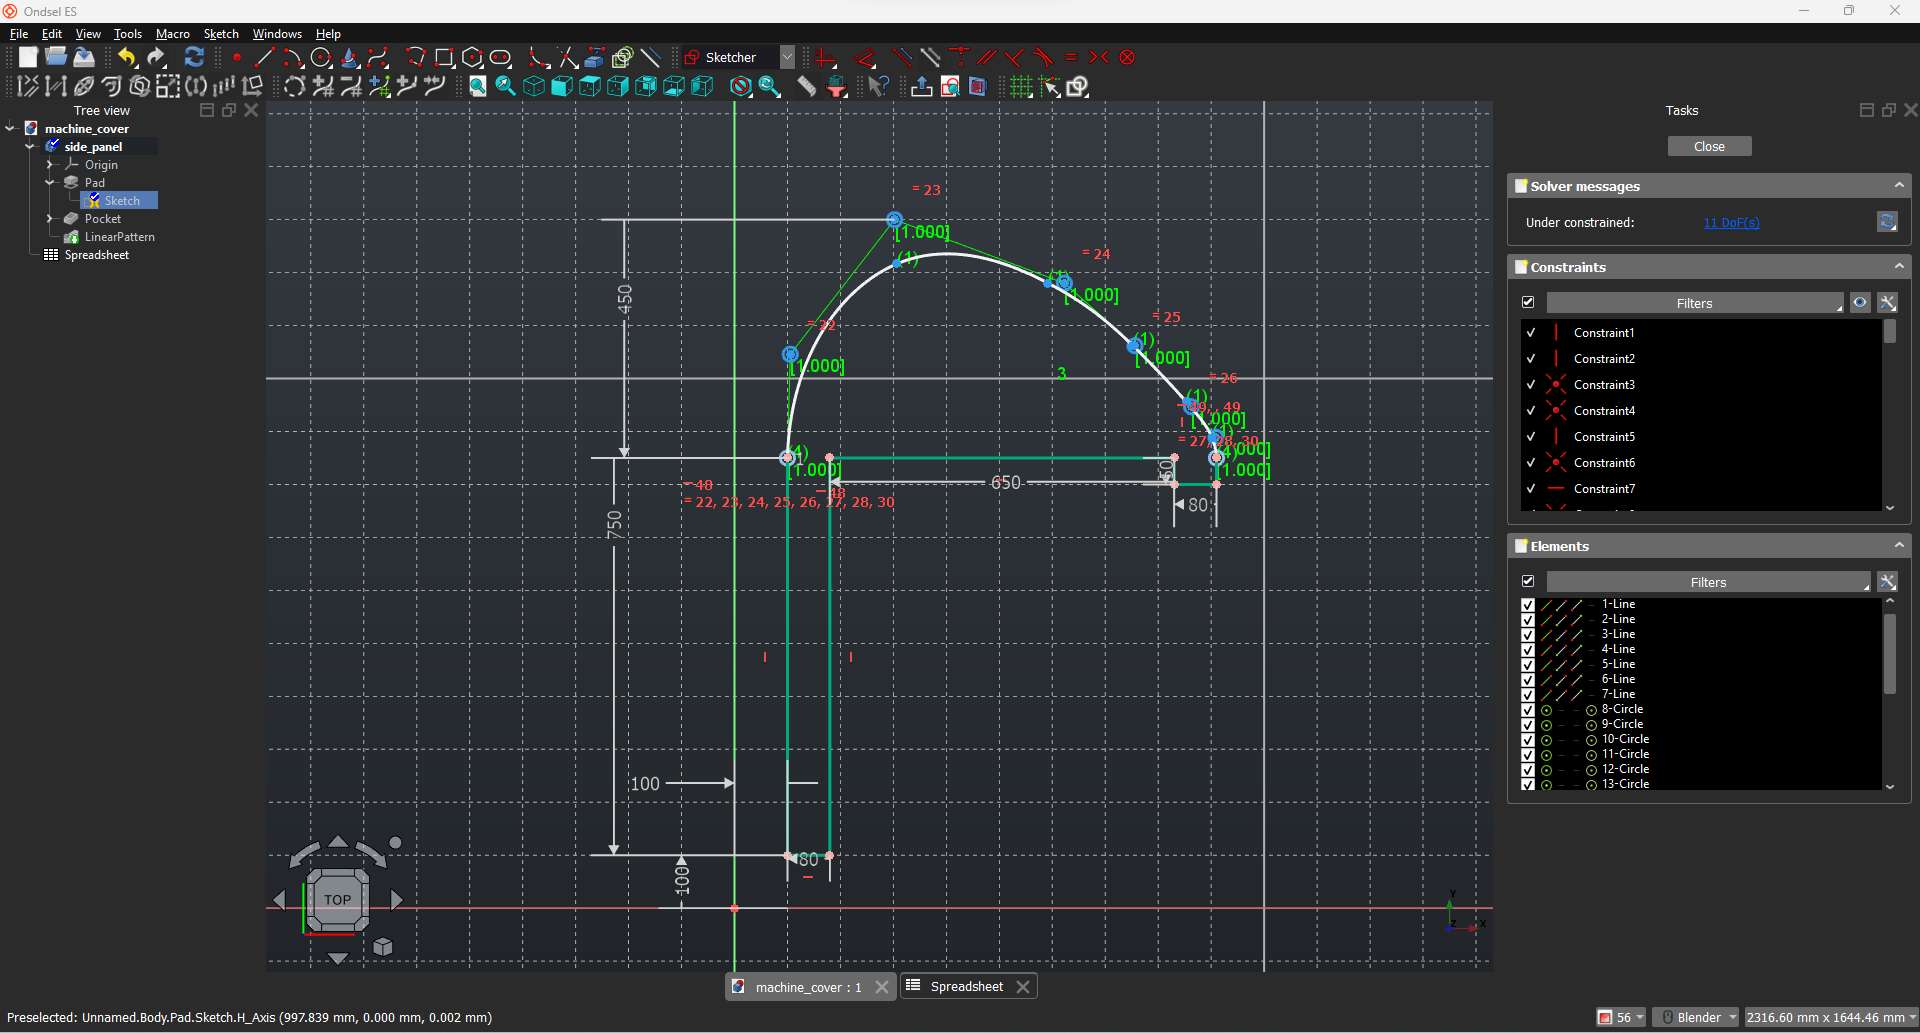Click the Fit All zoom icon
1920x1033 pixels.
tap(478, 87)
